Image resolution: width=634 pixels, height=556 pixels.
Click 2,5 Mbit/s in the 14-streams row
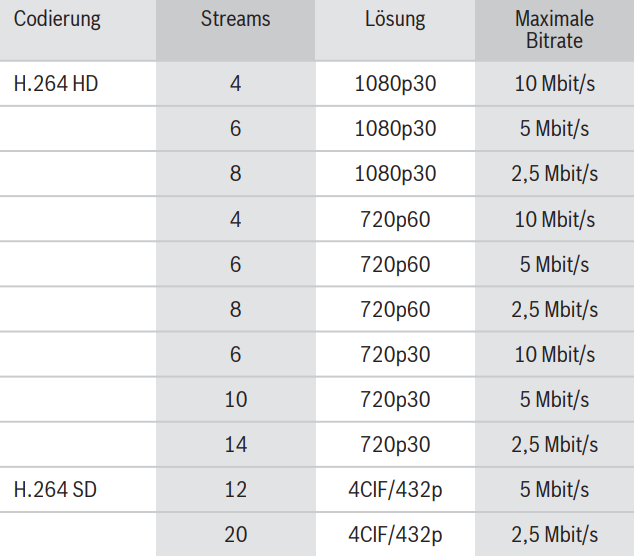pyautogui.click(x=554, y=445)
